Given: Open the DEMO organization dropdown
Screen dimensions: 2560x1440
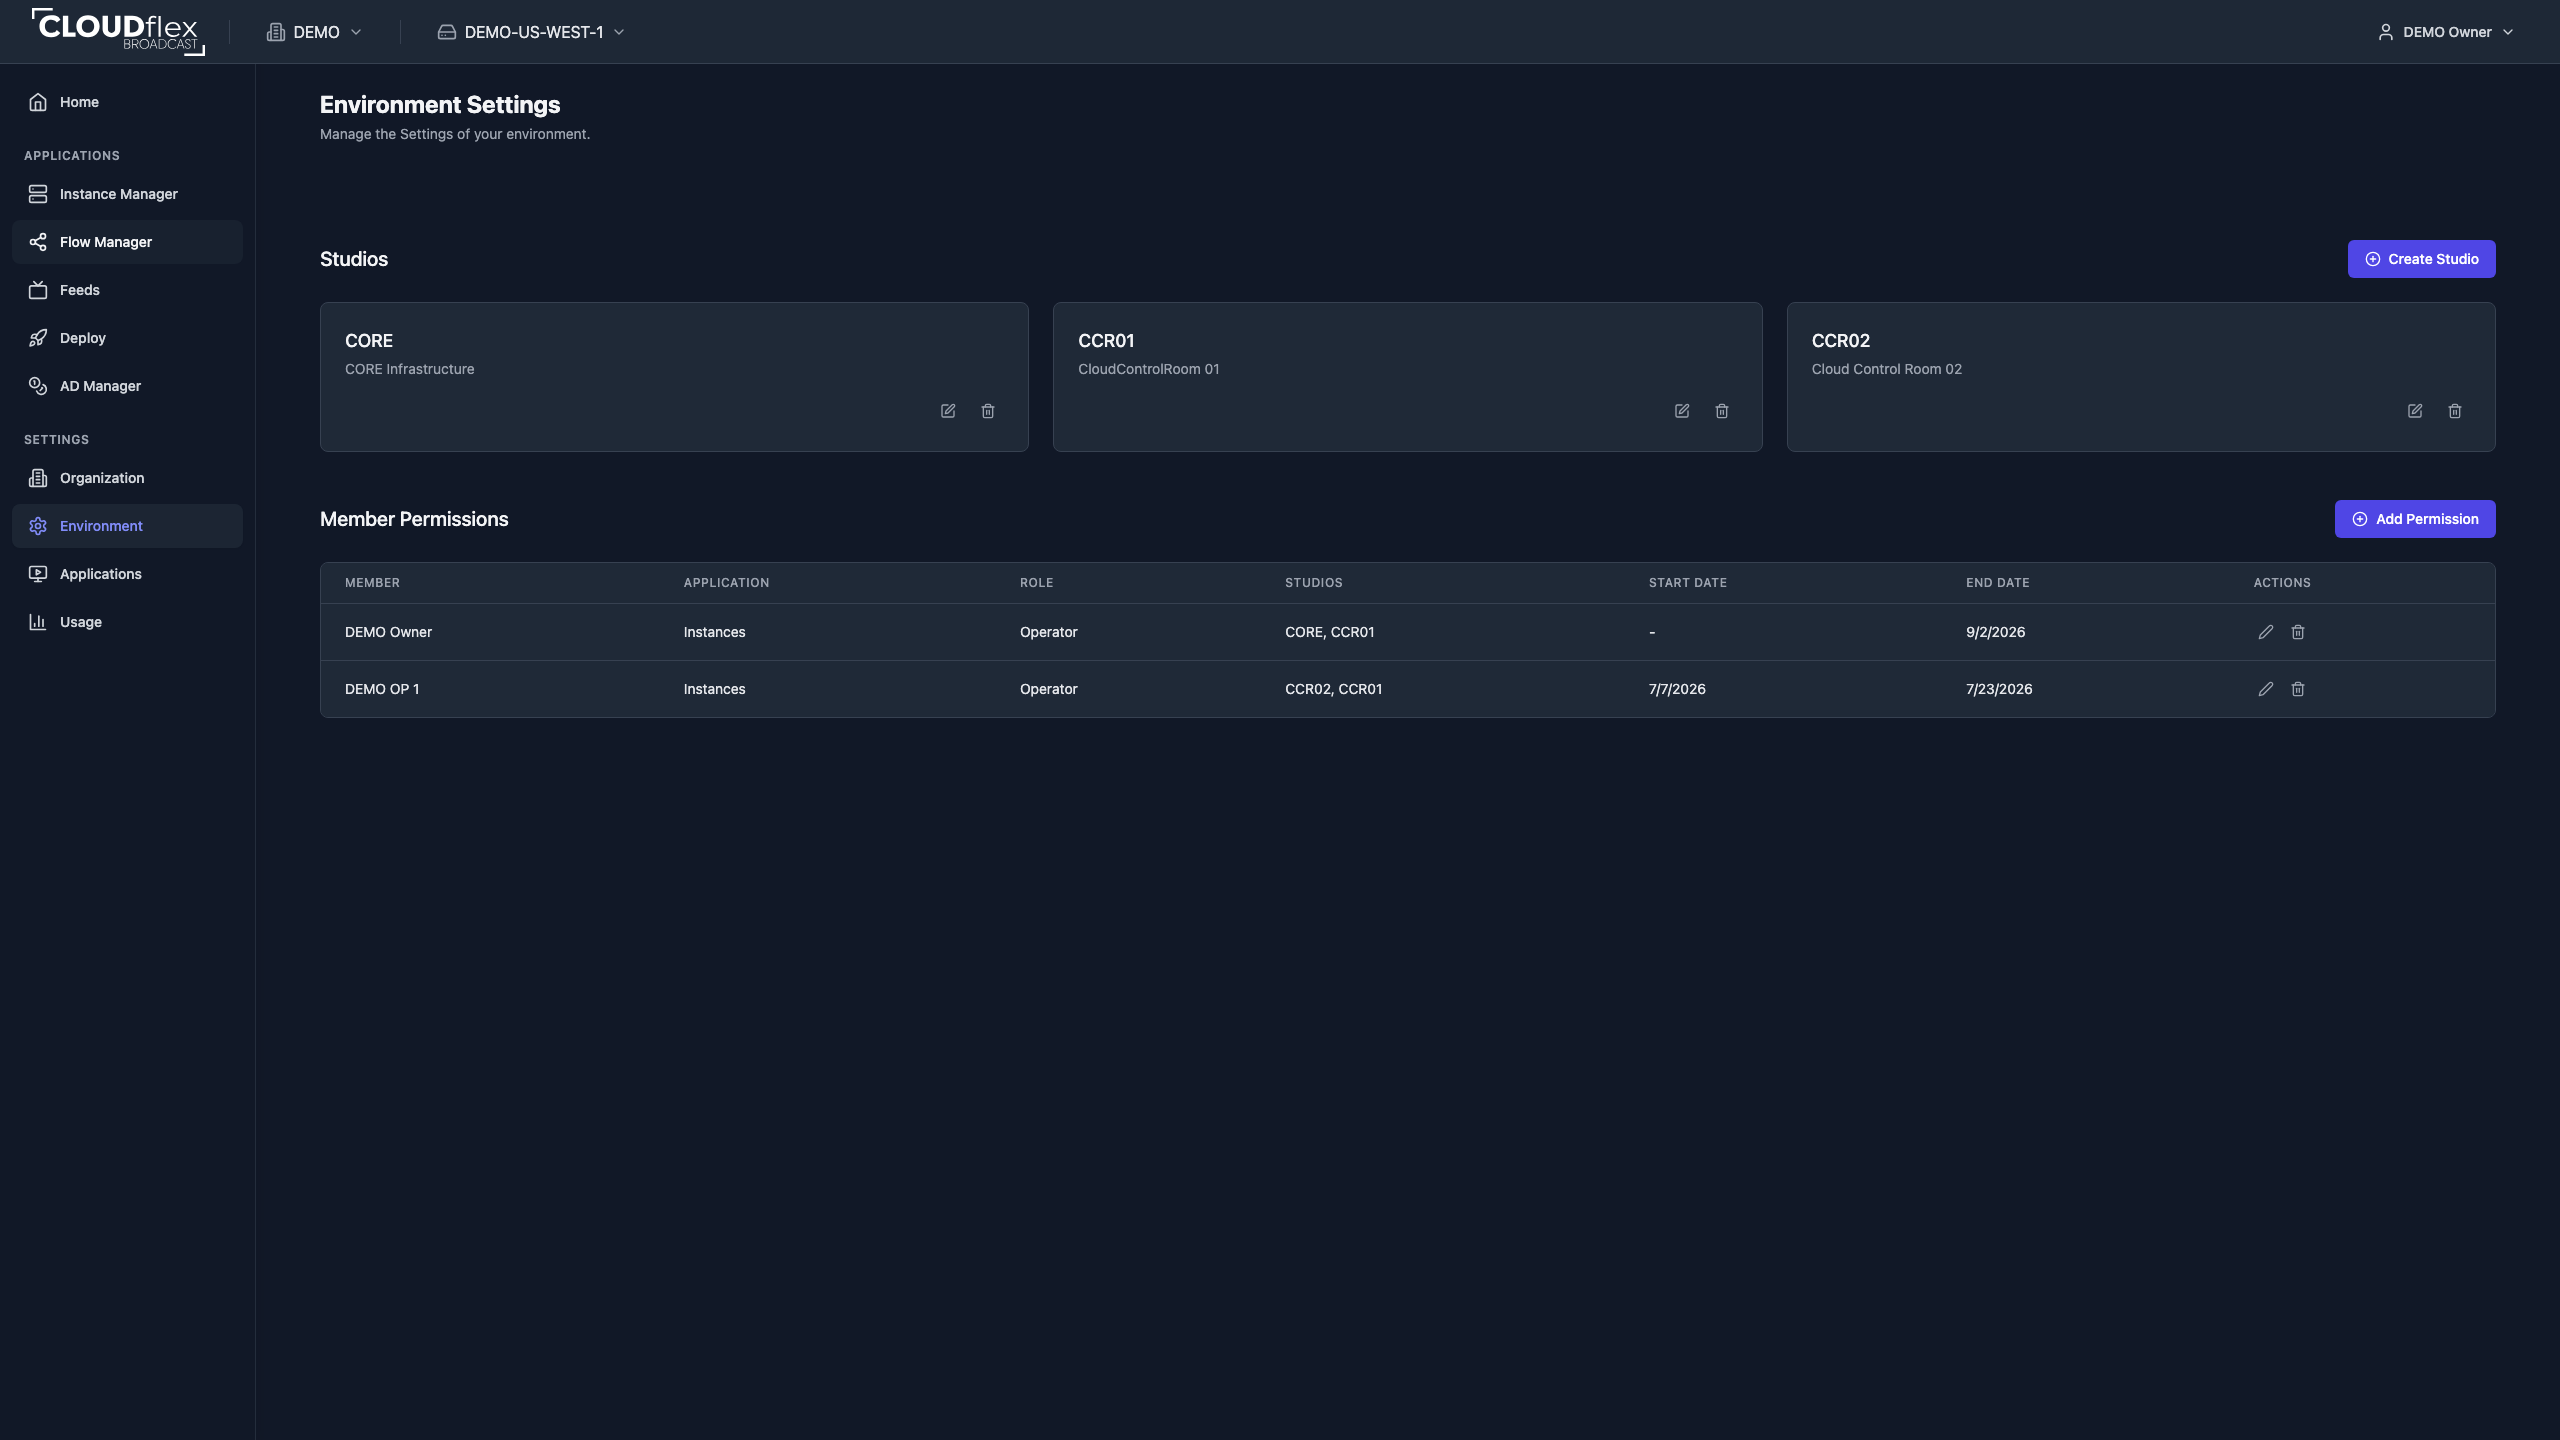Looking at the screenshot, I should click(x=315, y=32).
